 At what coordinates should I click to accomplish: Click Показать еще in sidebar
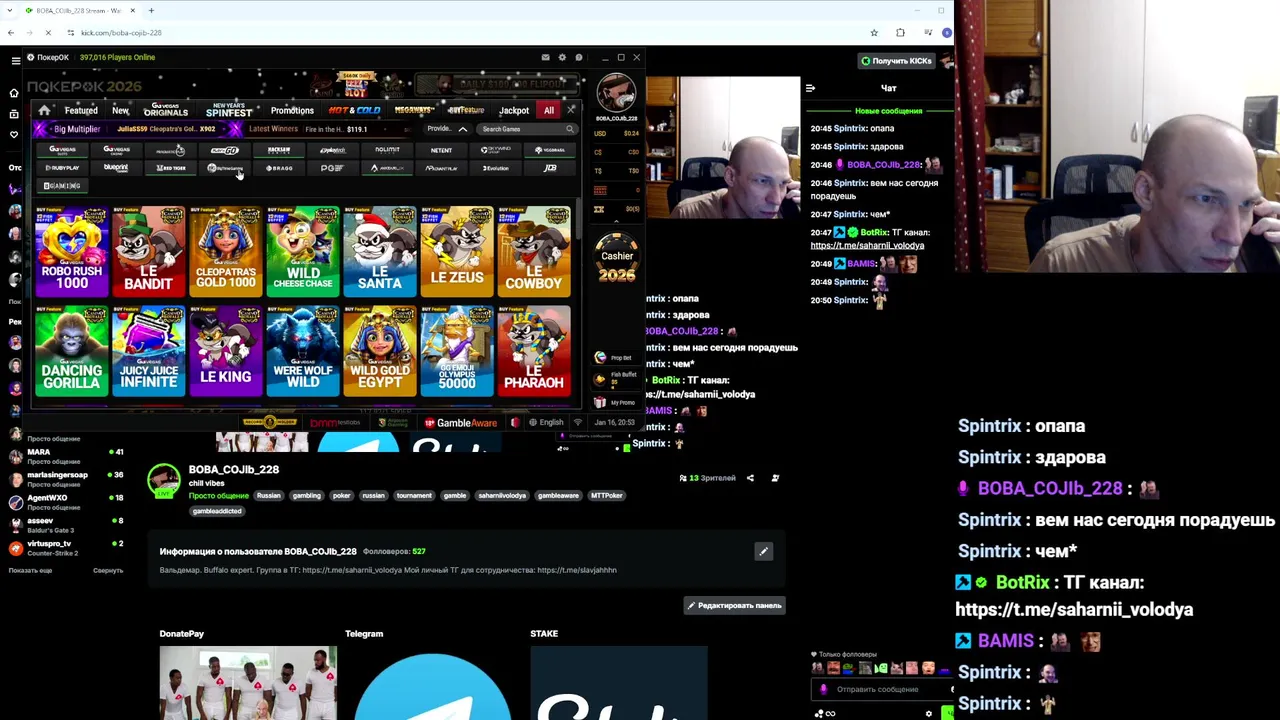coord(30,570)
